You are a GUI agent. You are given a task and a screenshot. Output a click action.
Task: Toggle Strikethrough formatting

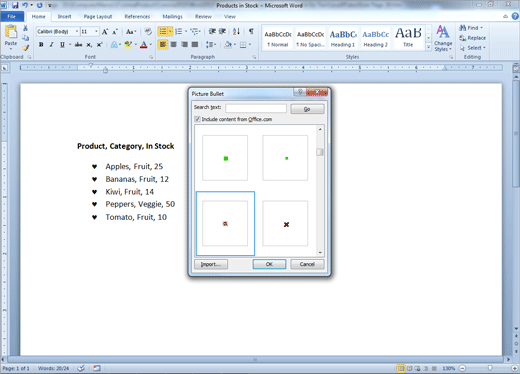pos(78,45)
